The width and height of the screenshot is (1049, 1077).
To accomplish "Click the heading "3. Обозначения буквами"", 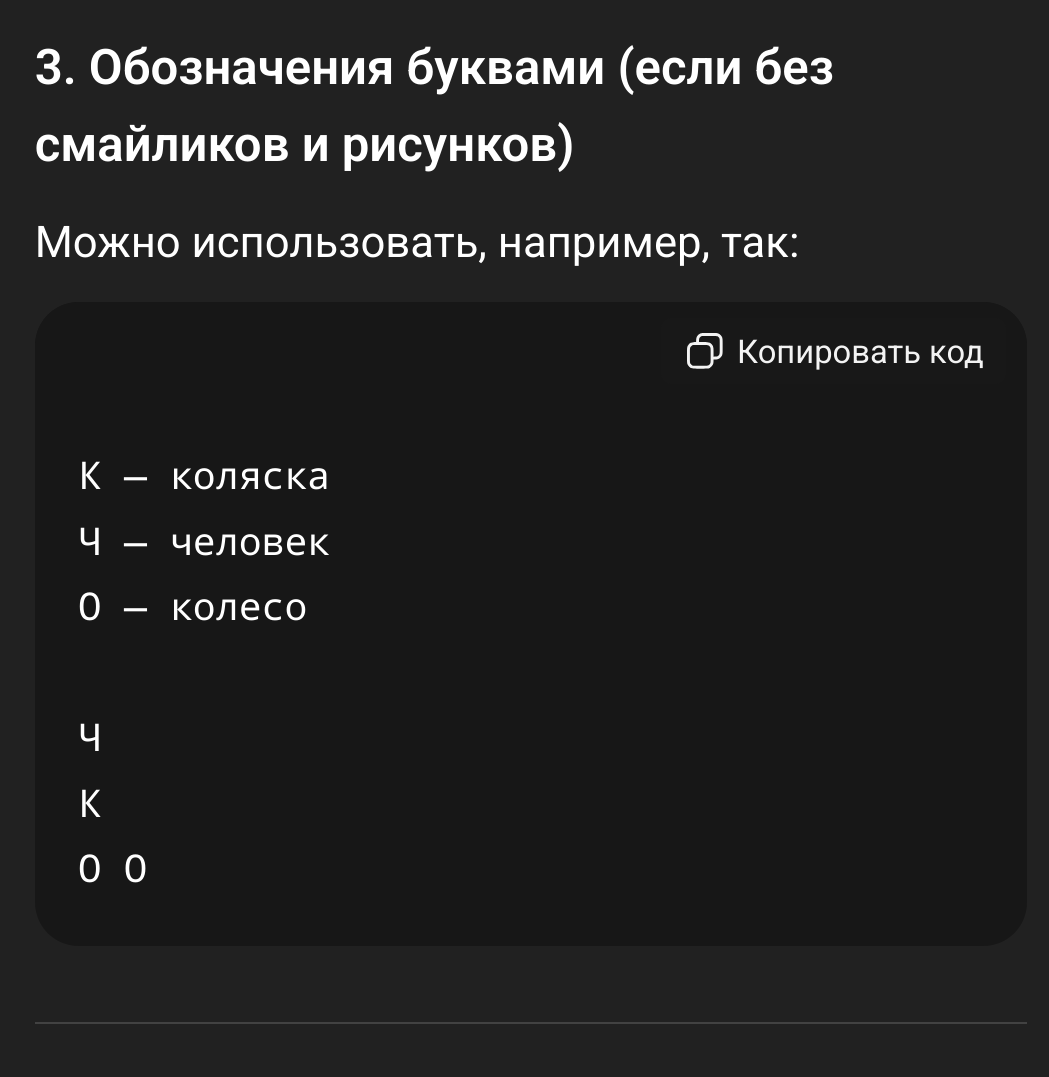I will (319, 68).
